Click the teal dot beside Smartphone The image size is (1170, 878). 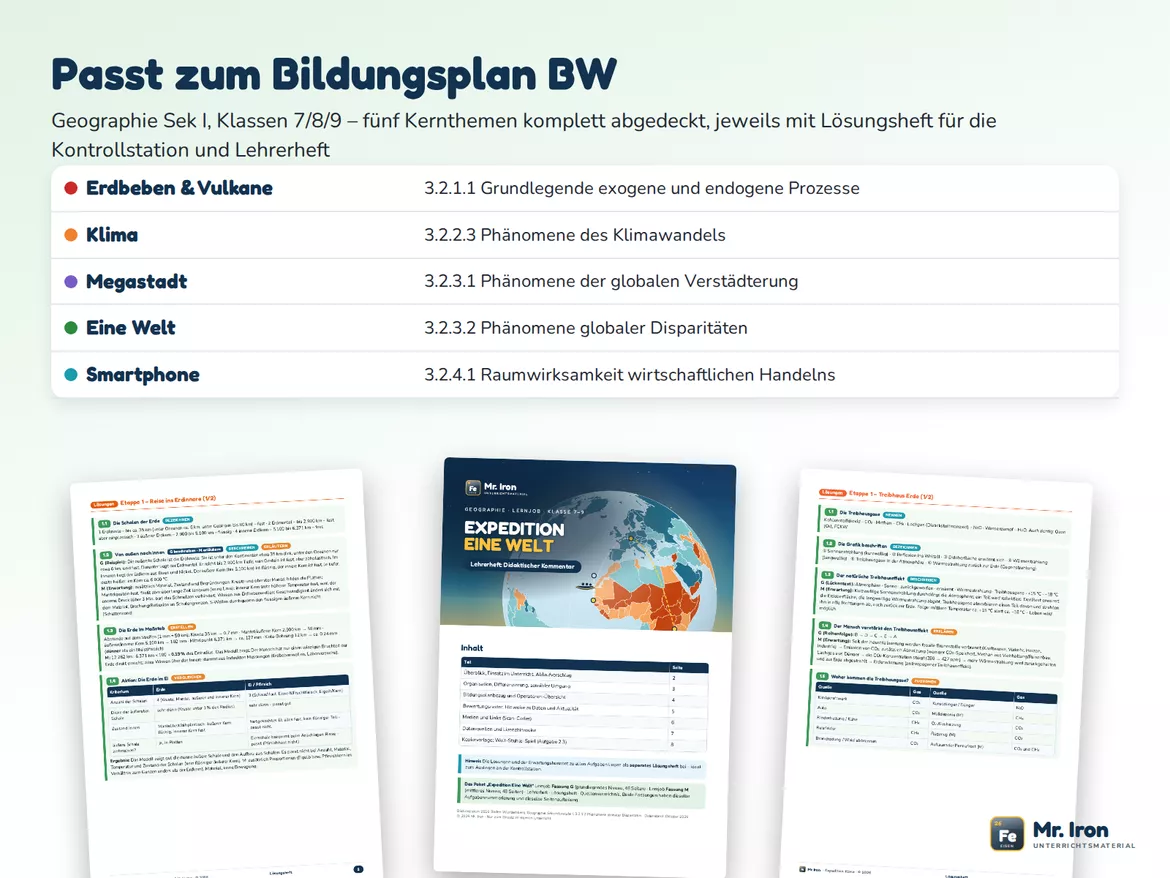(71, 374)
